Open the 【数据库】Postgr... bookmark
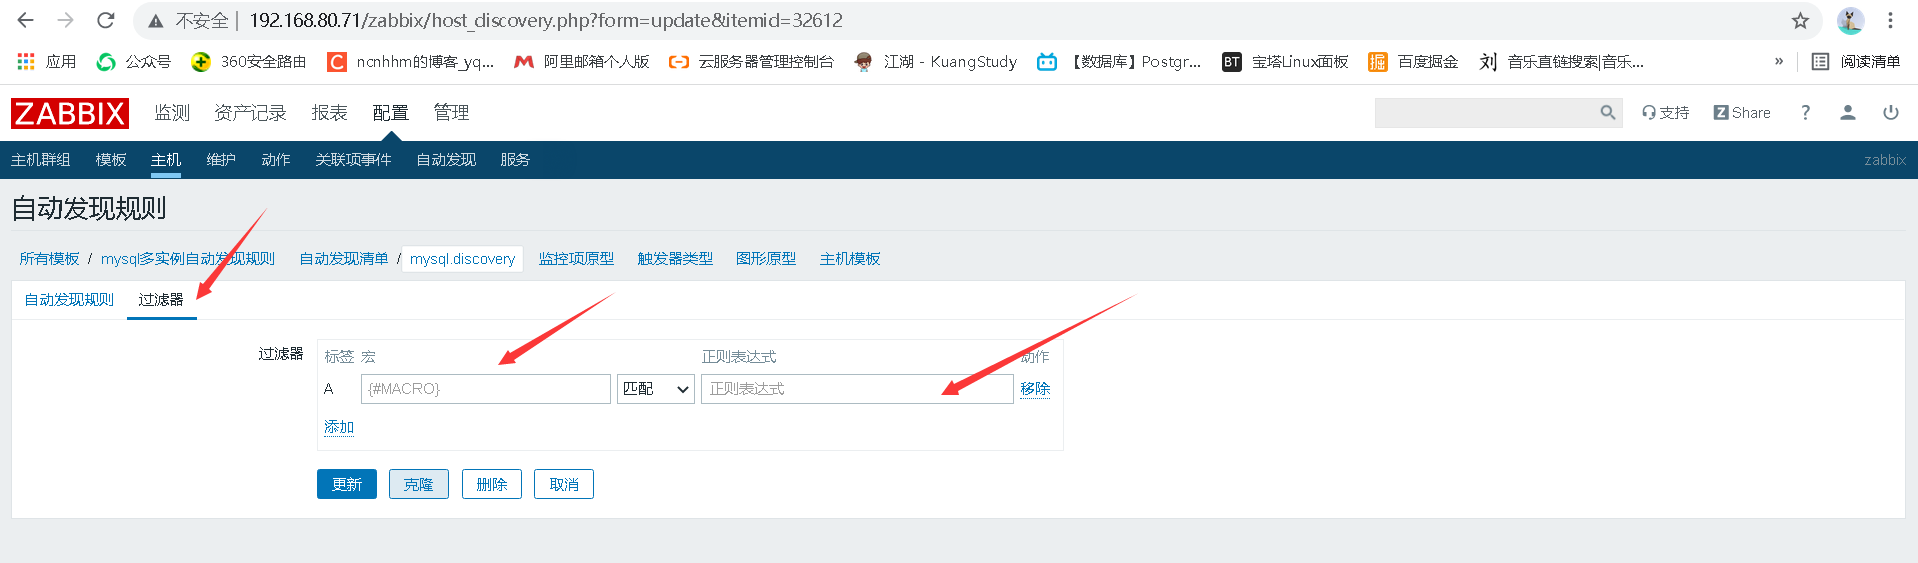The width and height of the screenshot is (1918, 563). point(1119,62)
